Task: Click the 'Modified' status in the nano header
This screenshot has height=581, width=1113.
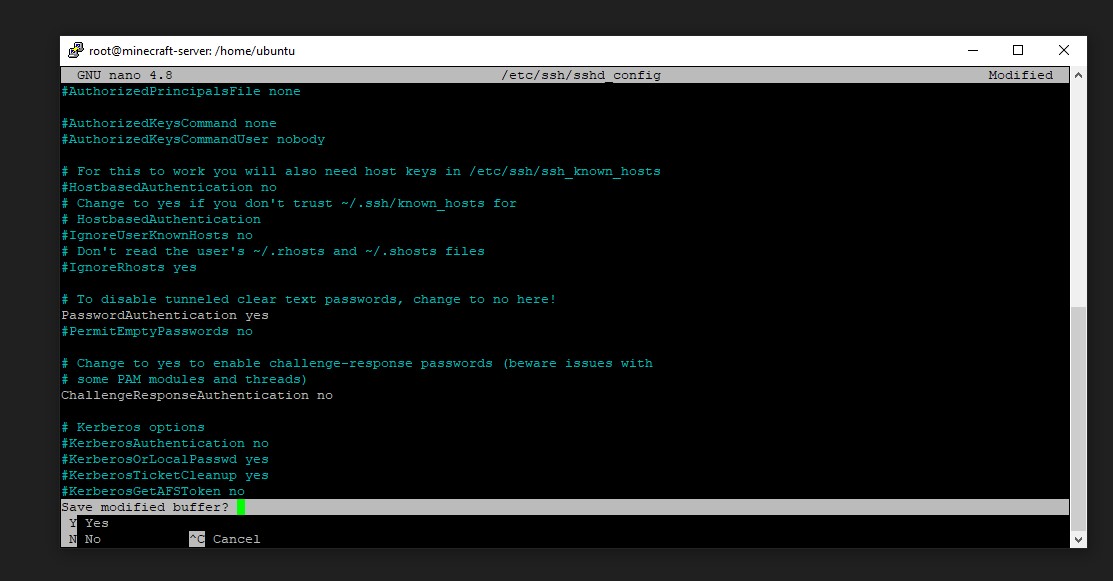Action: tap(1020, 75)
